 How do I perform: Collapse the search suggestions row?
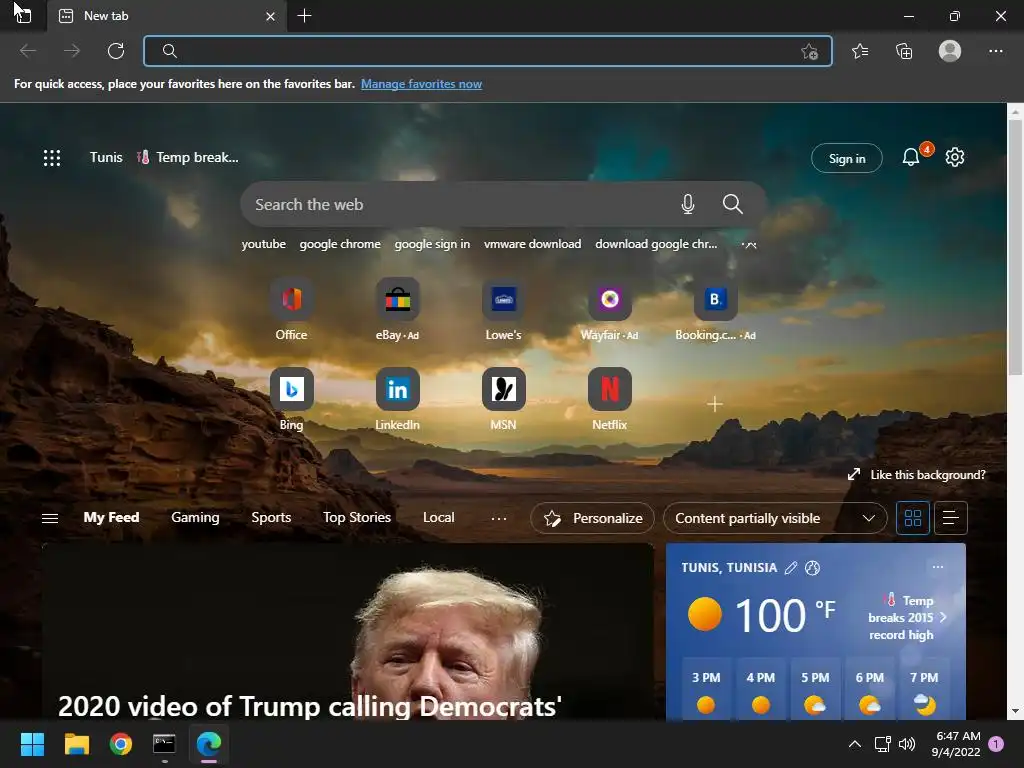pyautogui.click(x=749, y=244)
